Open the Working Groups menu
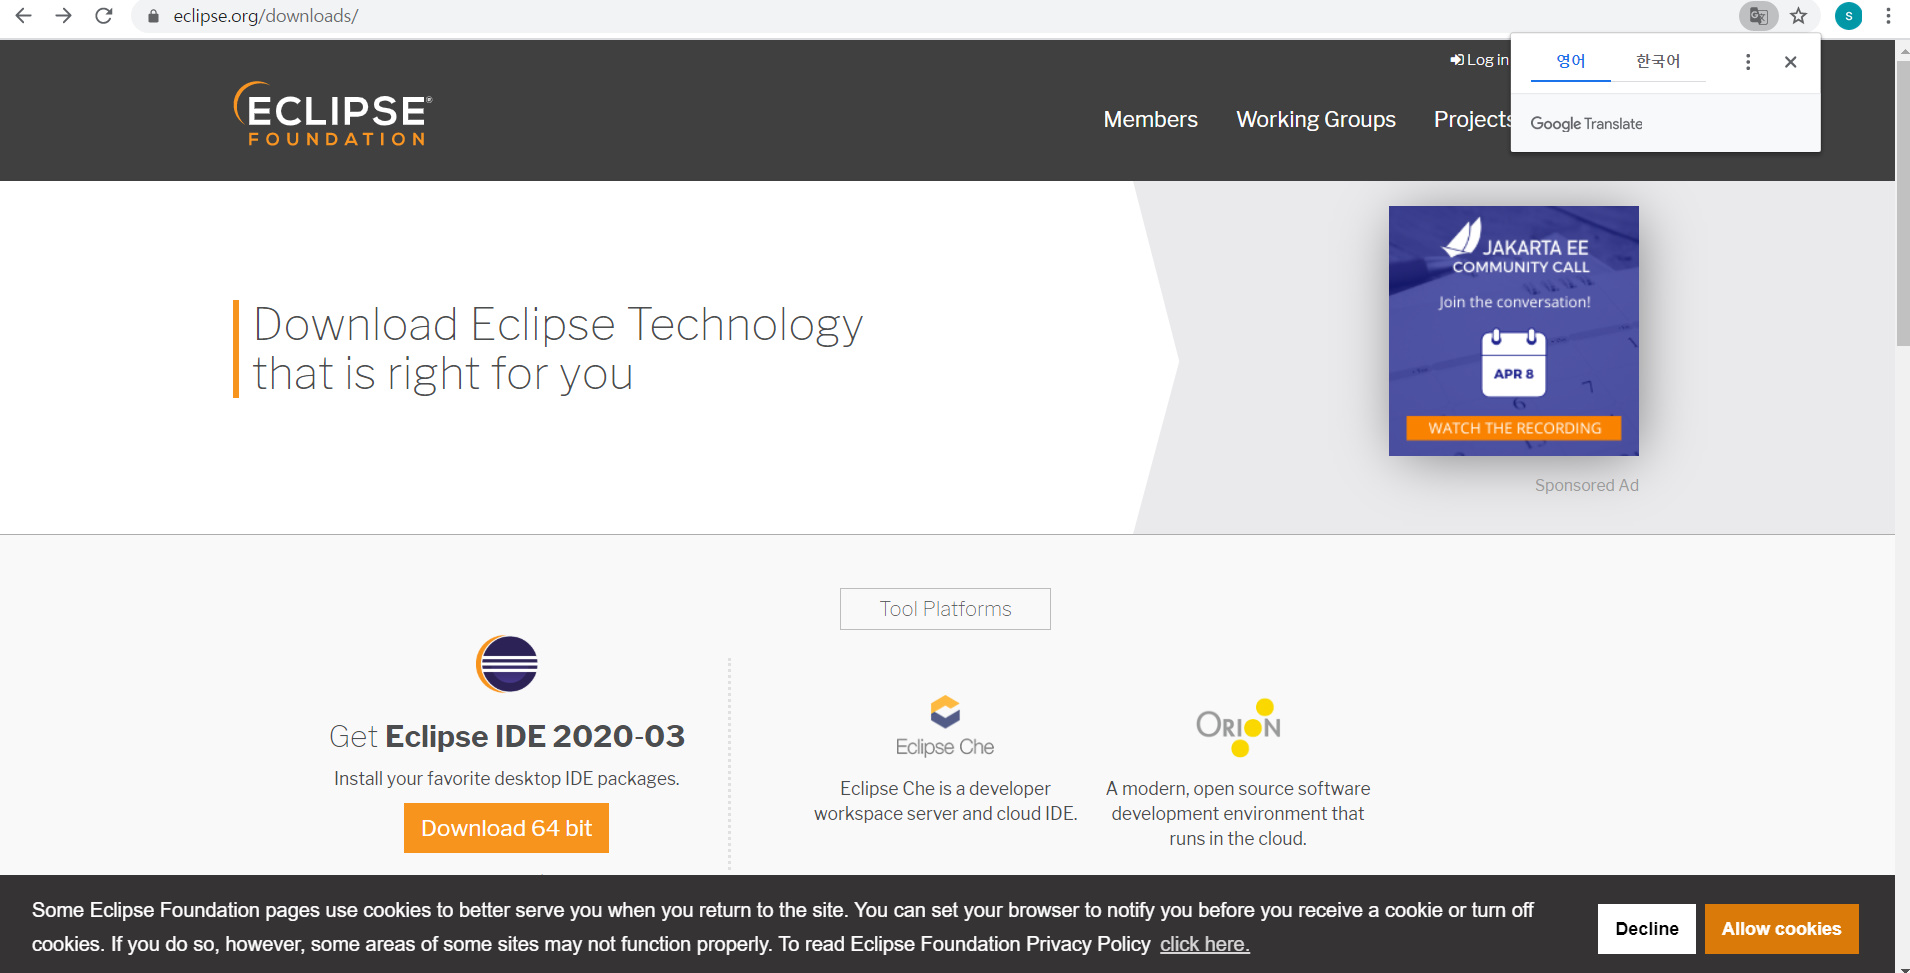The width and height of the screenshot is (1910, 973). (x=1315, y=119)
